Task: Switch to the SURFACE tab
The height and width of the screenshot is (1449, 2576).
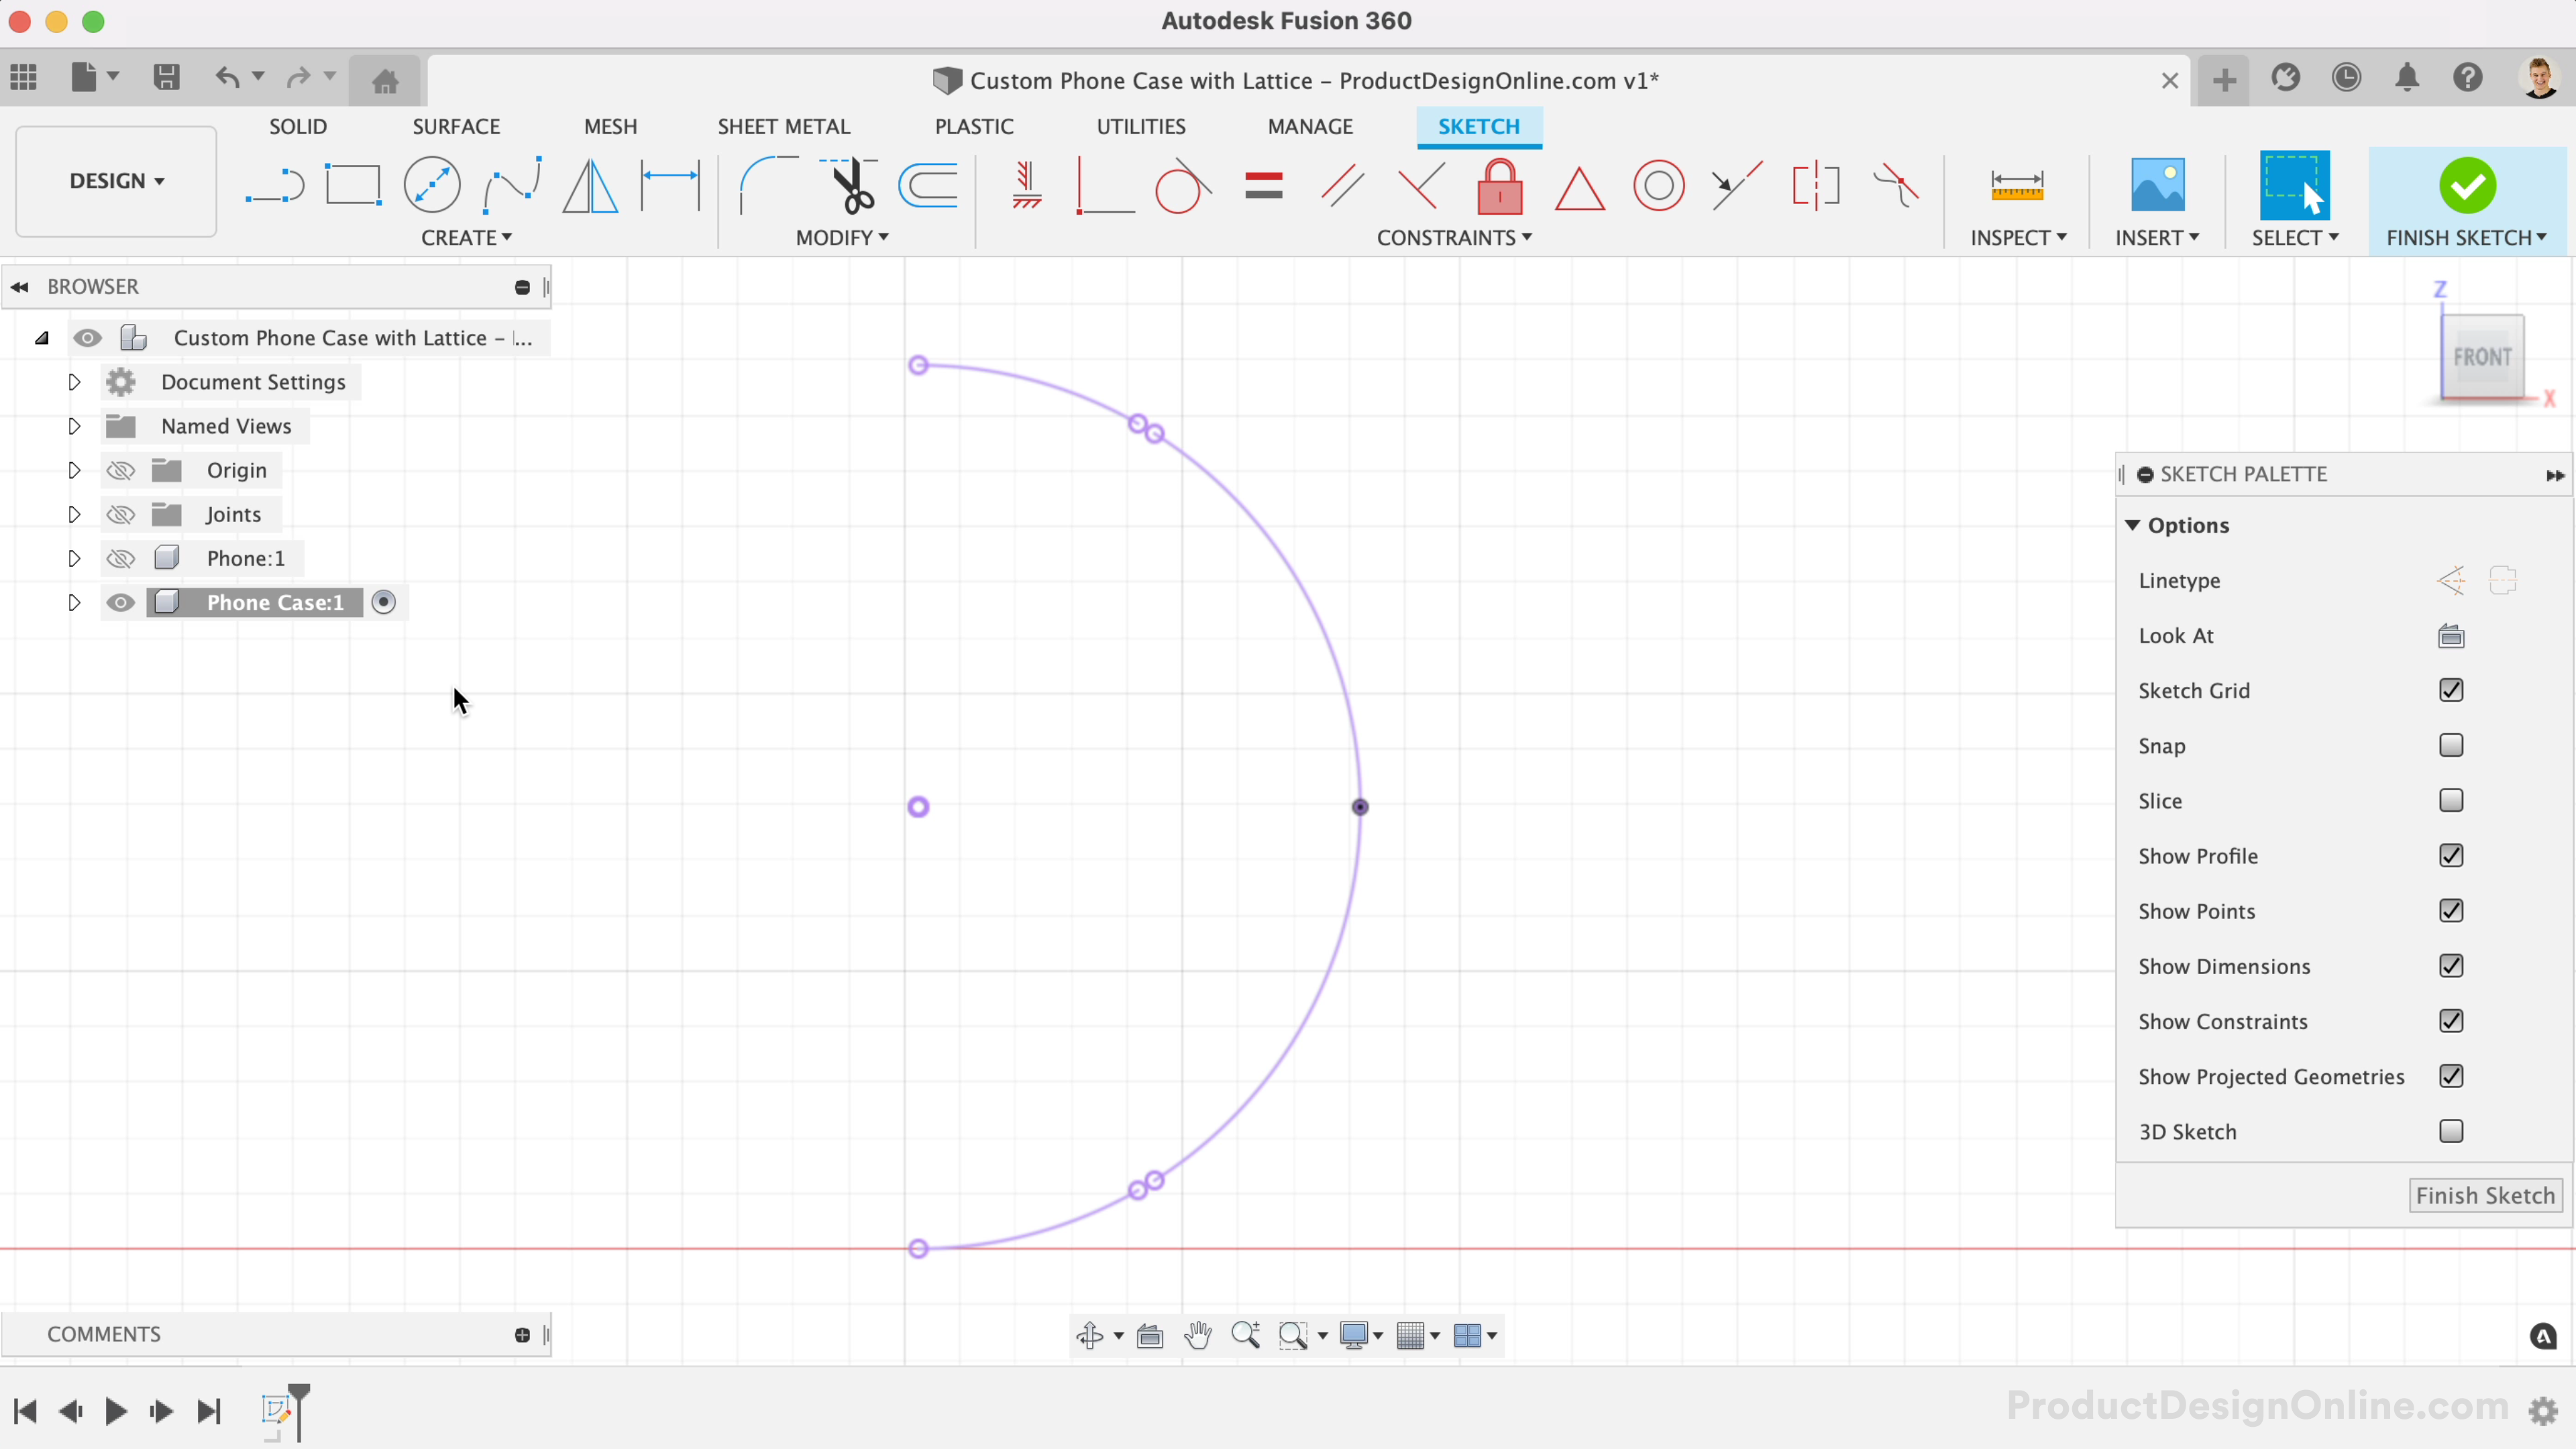Action: (456, 127)
